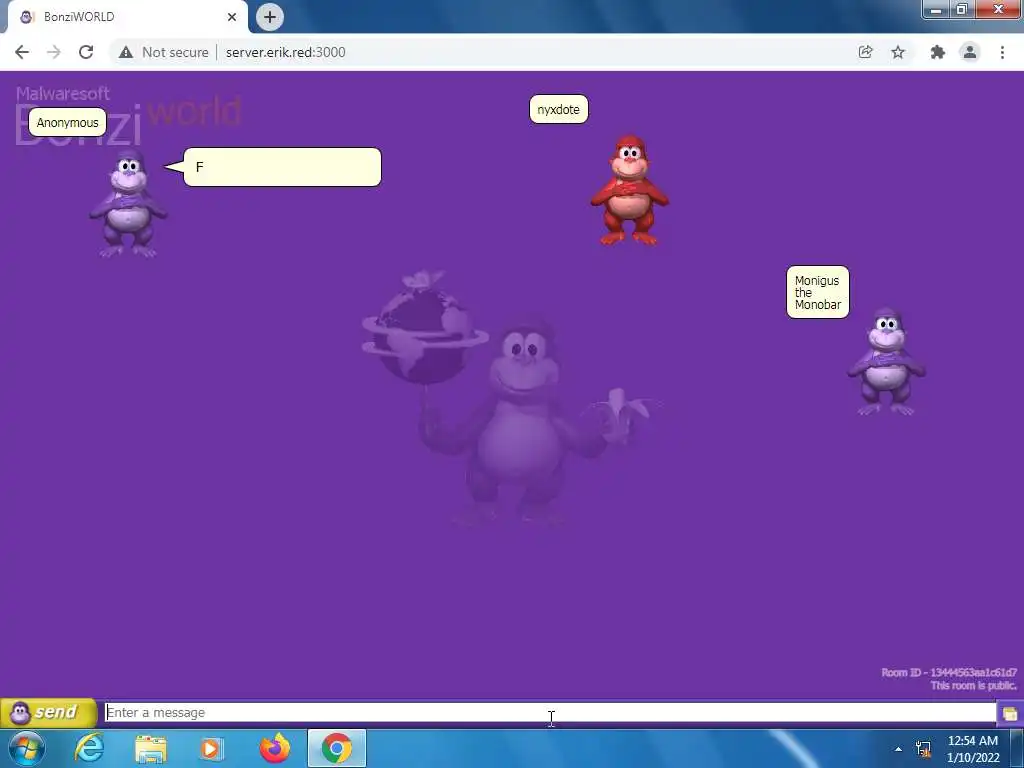Click the yellow icon right of message box
Screen dimensions: 1024x768
coord(1010,713)
